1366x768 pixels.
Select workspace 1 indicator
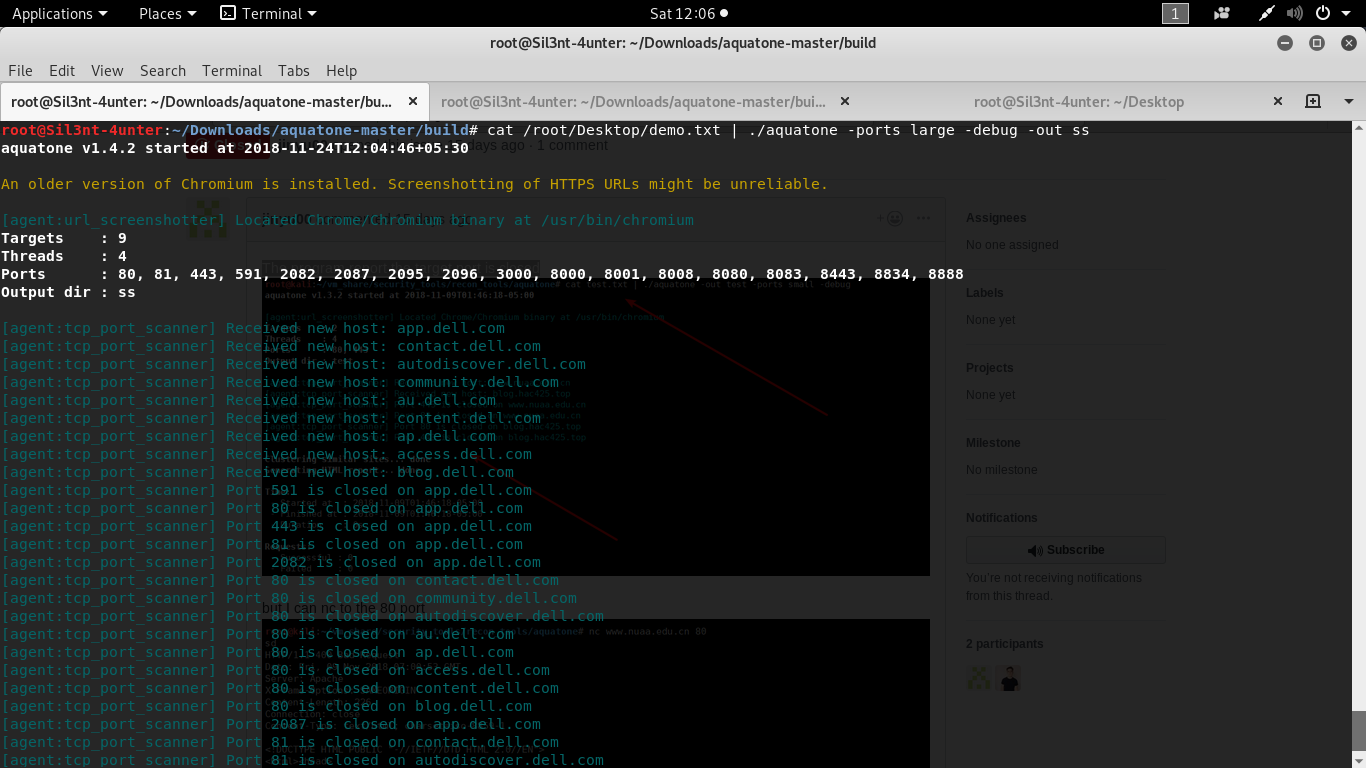[1175, 13]
